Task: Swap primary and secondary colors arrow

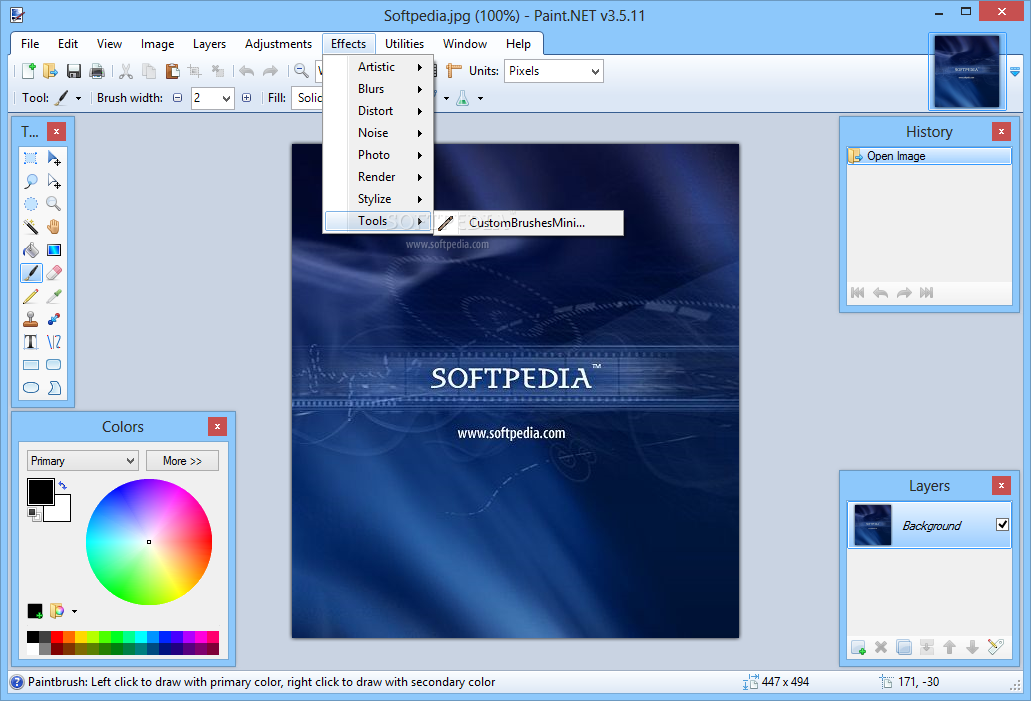Action: coord(62,485)
